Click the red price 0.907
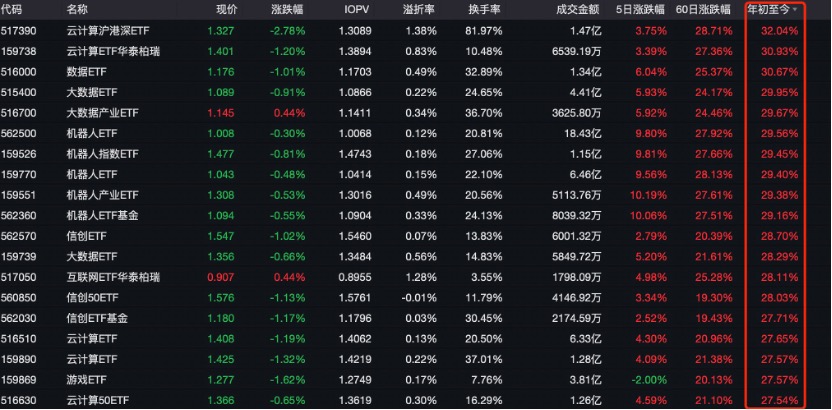This screenshot has height=410, width=832. pyautogui.click(x=221, y=277)
